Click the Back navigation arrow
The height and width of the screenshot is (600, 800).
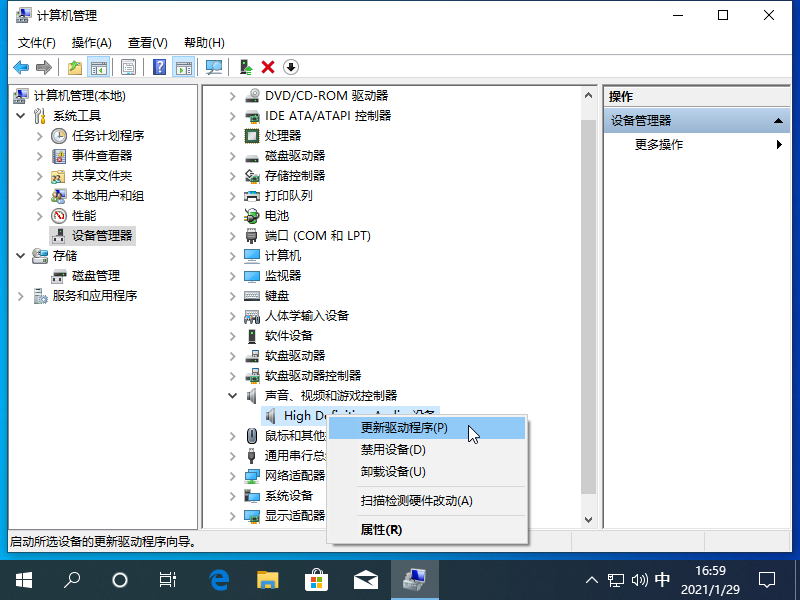click(22, 66)
